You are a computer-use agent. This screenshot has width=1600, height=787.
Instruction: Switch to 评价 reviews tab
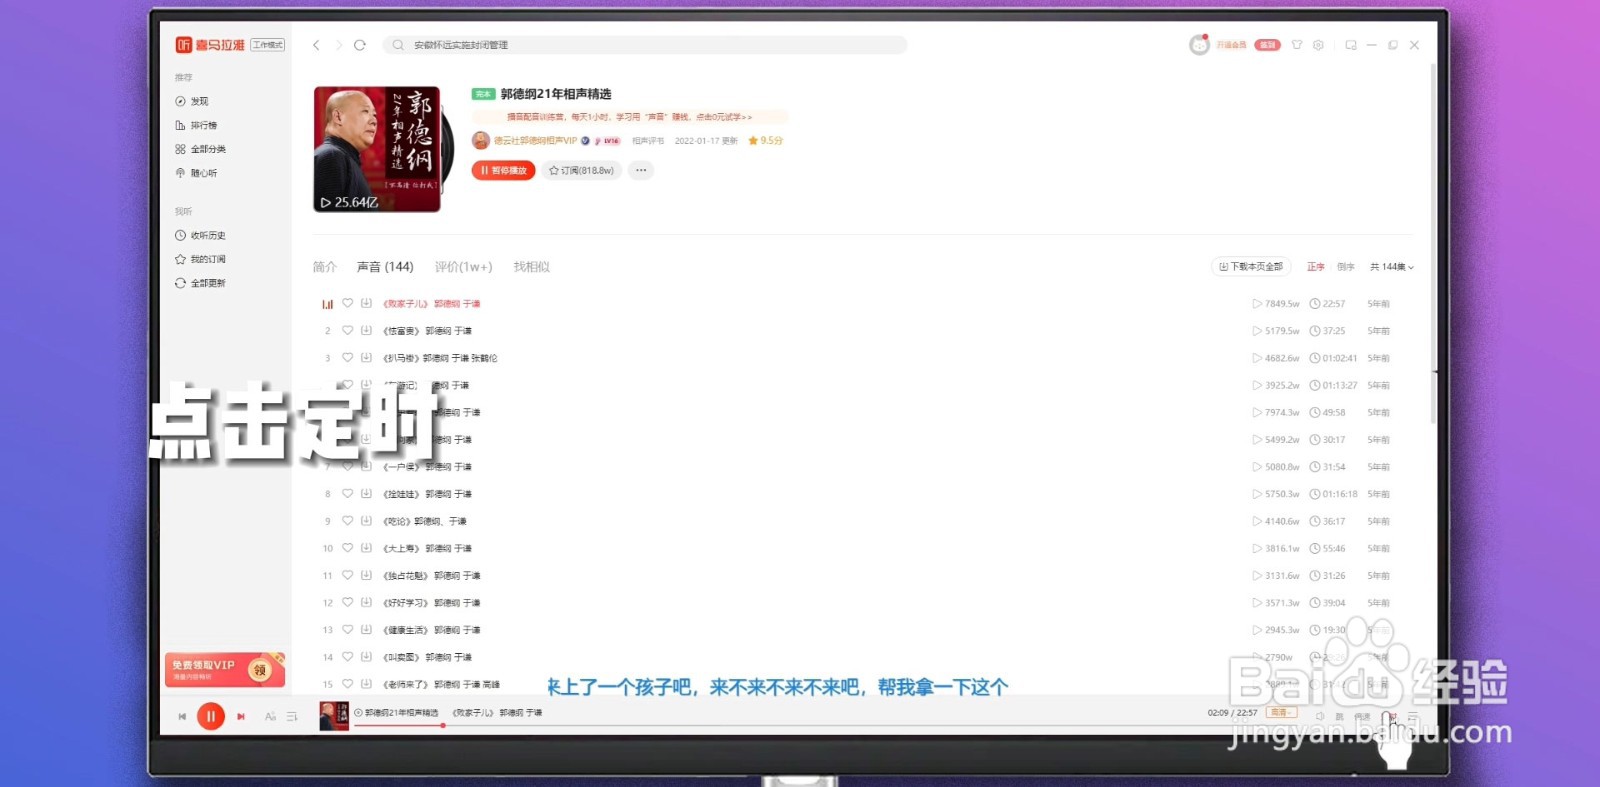coord(463,267)
